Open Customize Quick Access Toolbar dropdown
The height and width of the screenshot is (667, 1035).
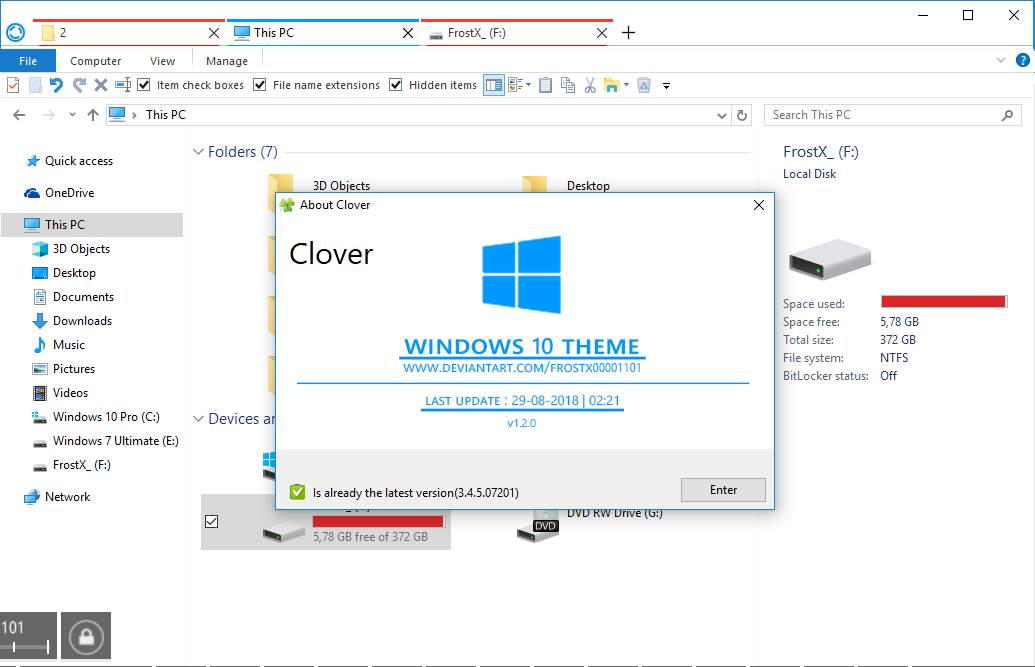coord(667,86)
